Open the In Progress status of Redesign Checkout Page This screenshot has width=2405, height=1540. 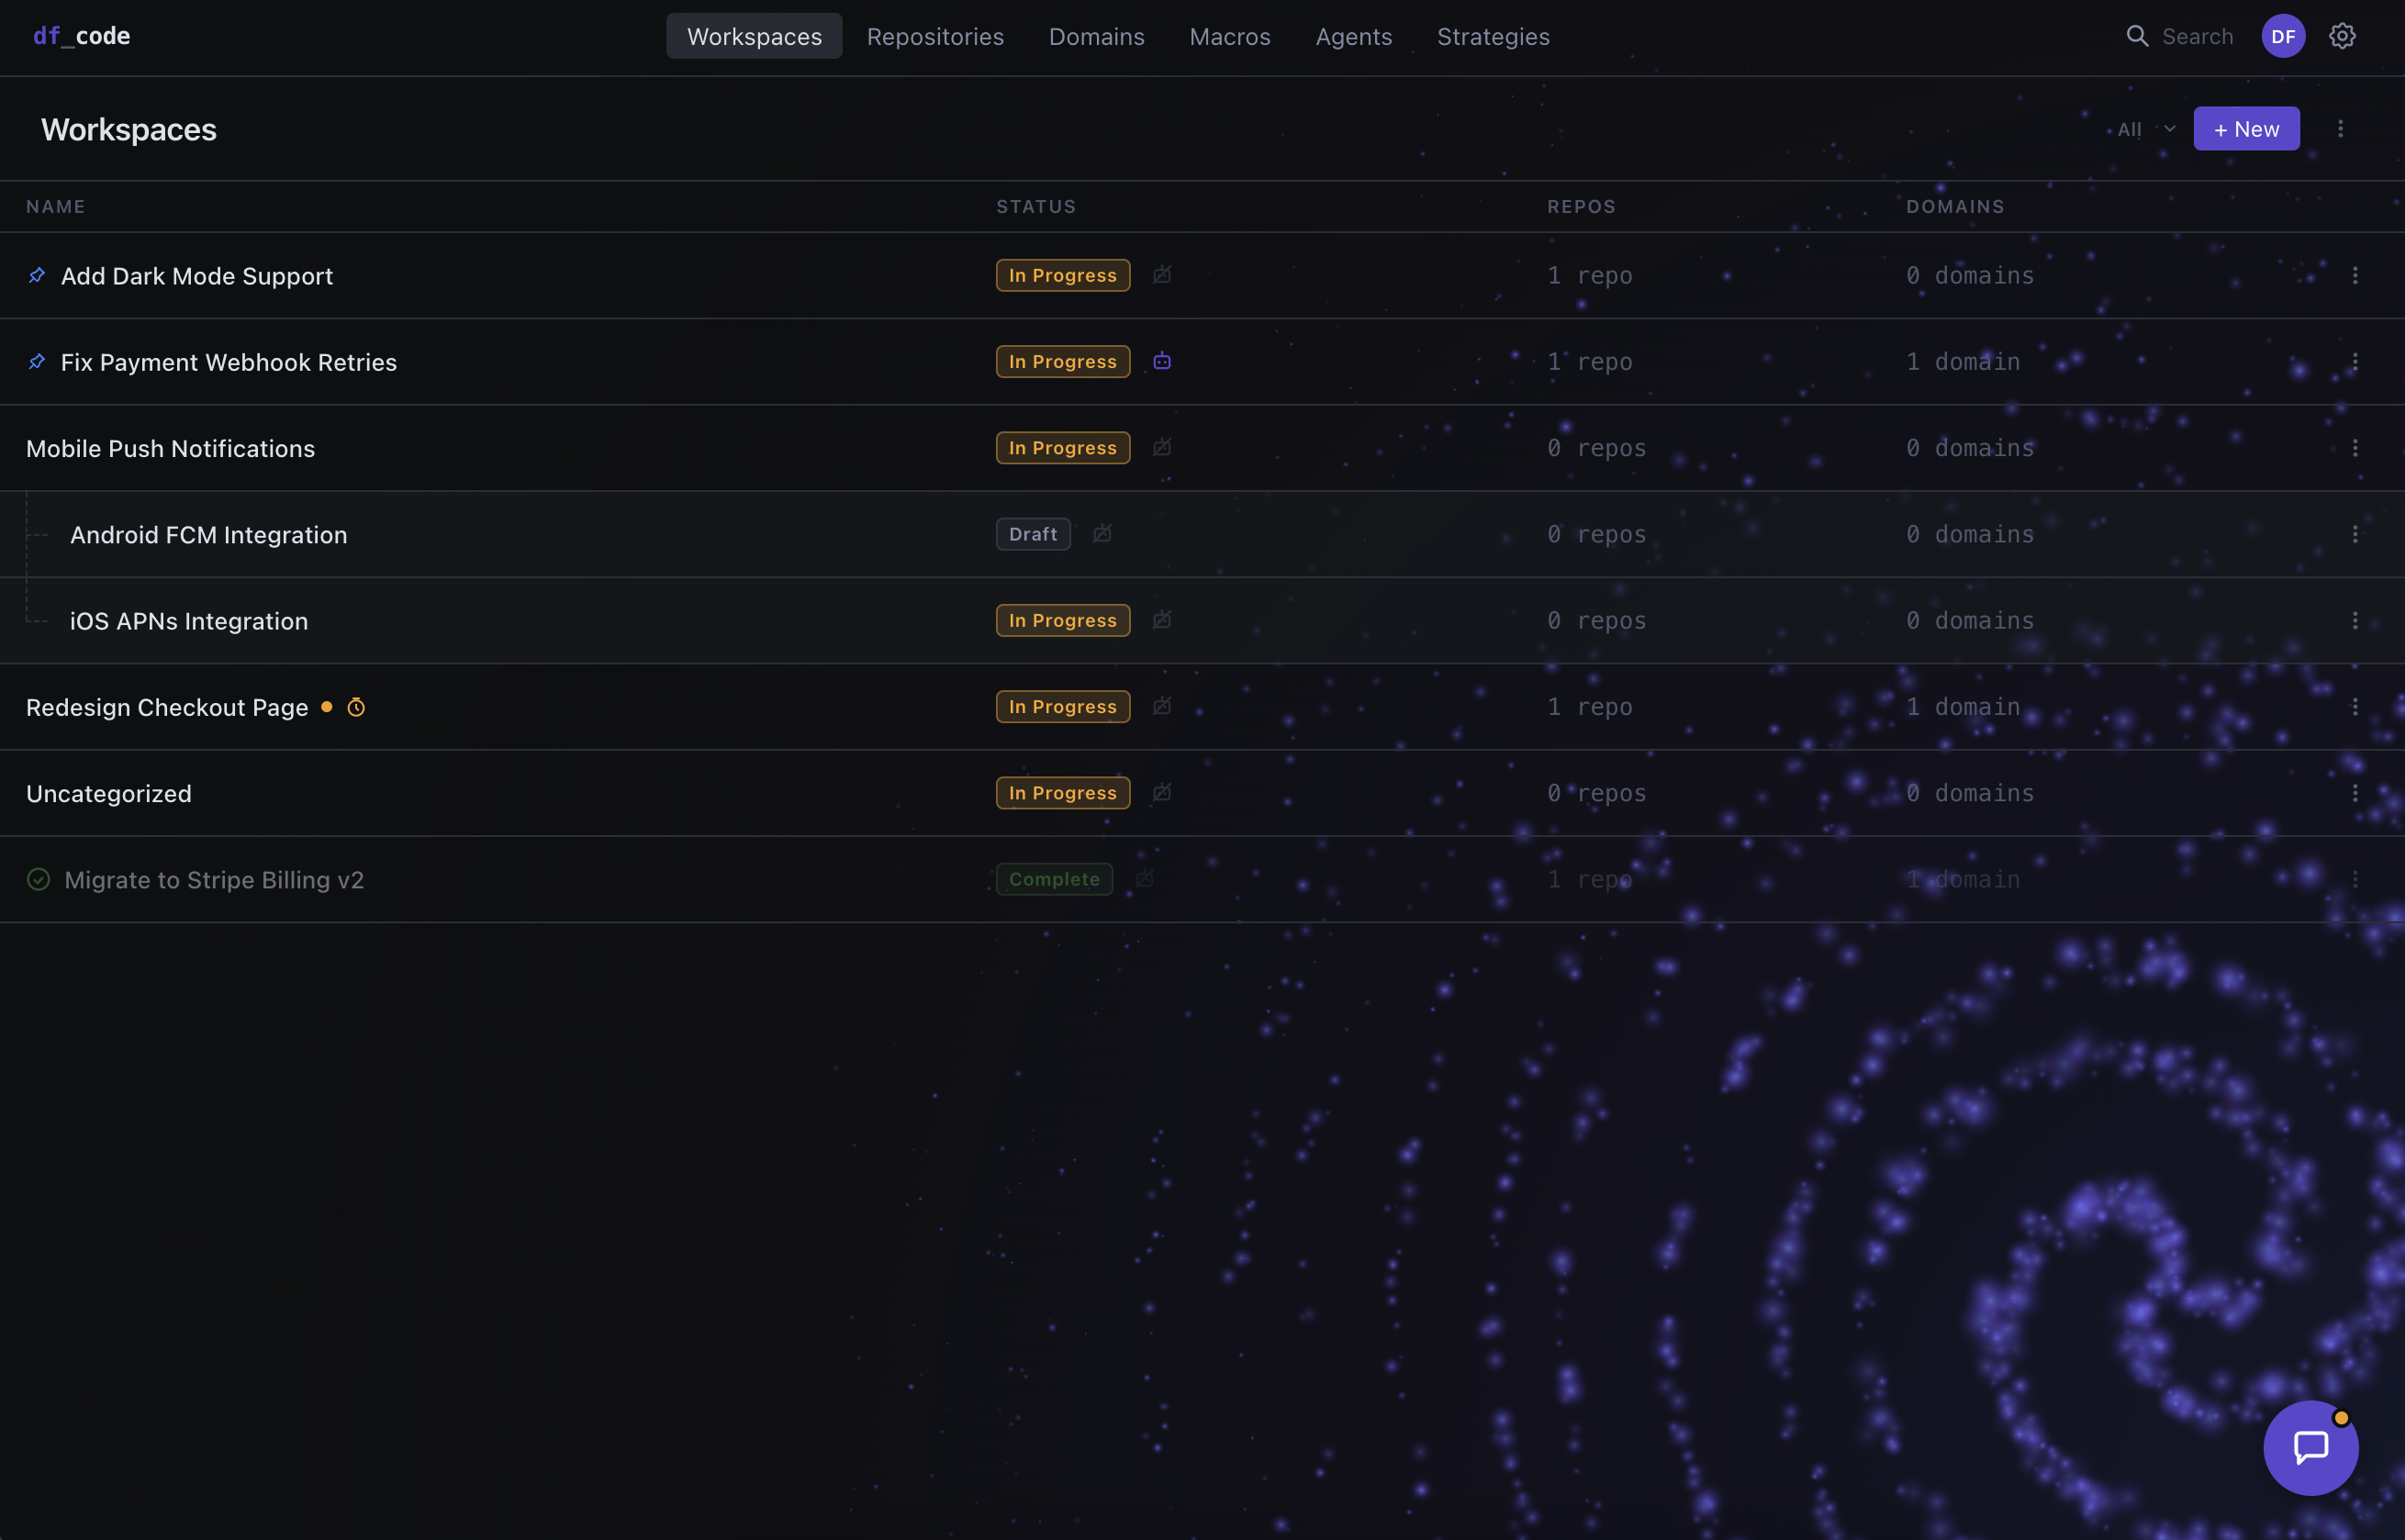click(x=1063, y=706)
